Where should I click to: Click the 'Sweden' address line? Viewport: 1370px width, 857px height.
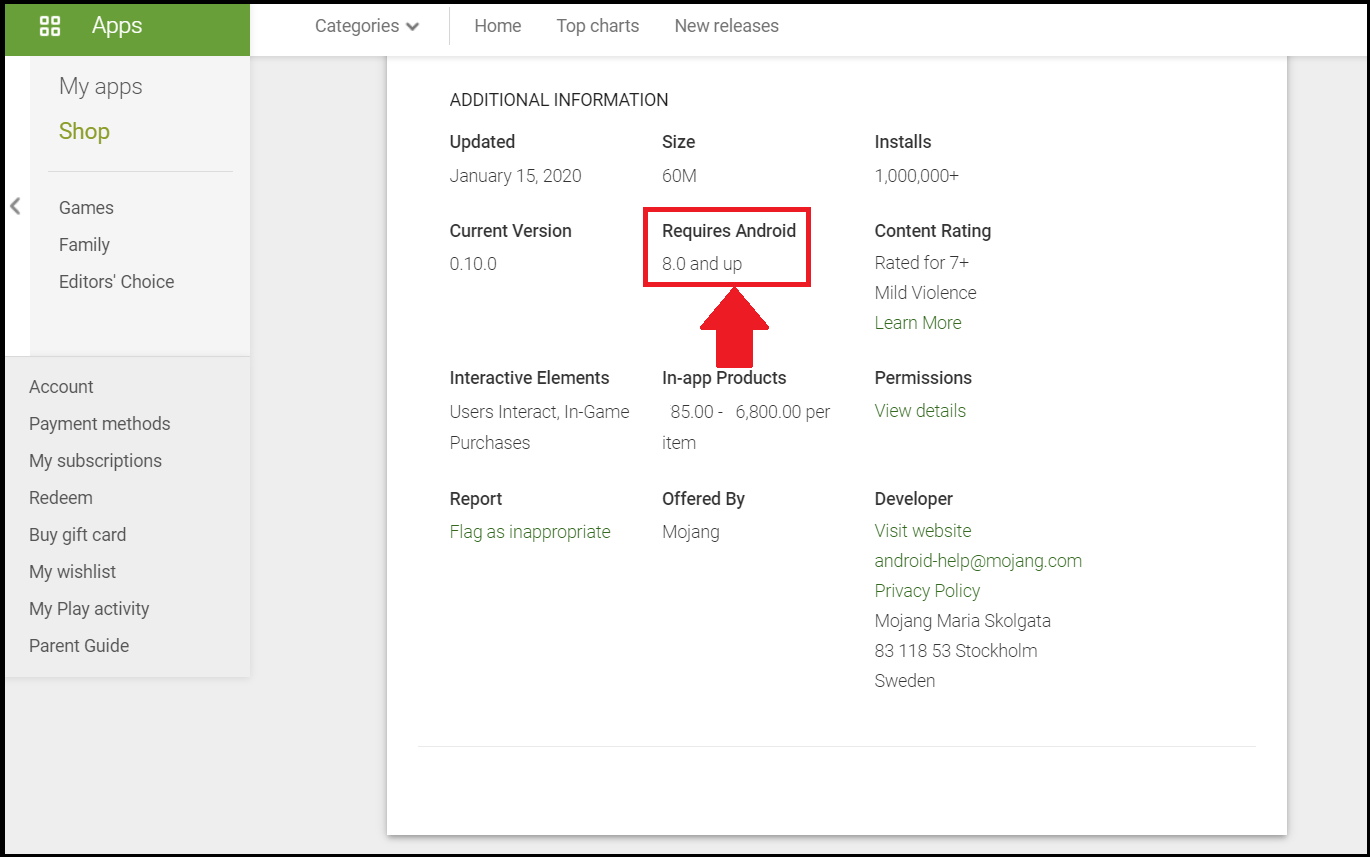(905, 681)
